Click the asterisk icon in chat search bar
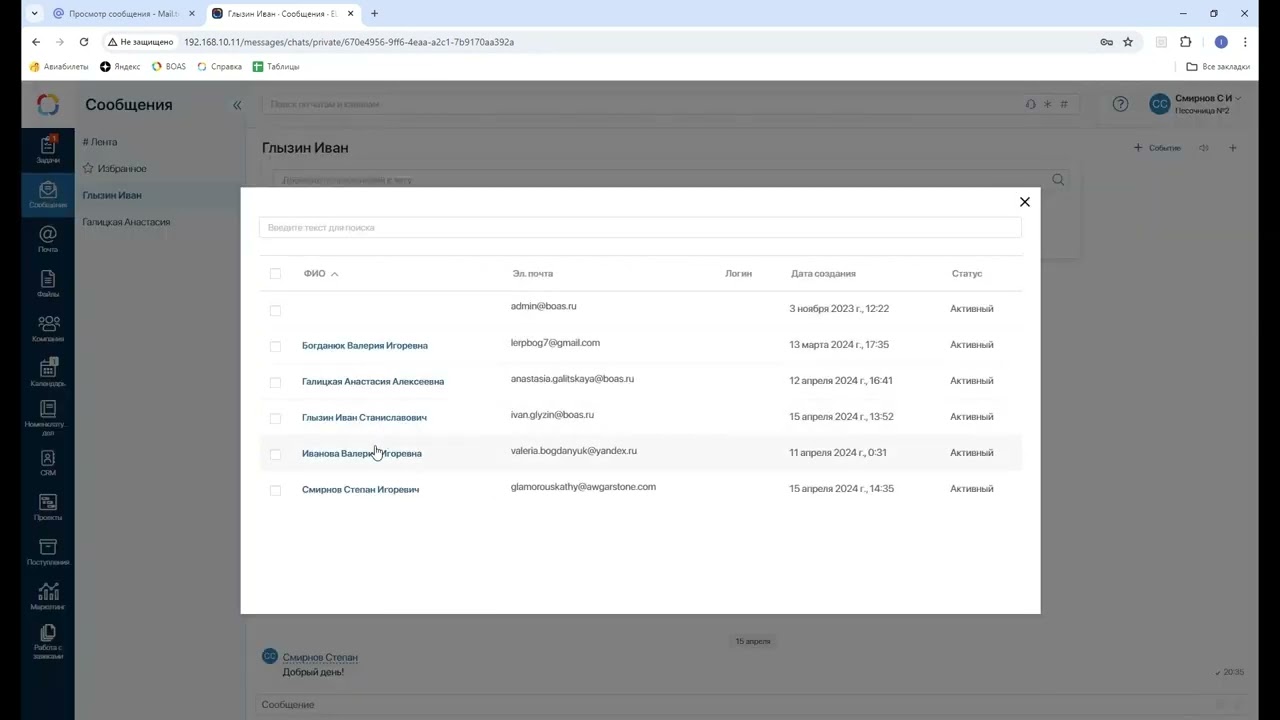 point(1047,104)
